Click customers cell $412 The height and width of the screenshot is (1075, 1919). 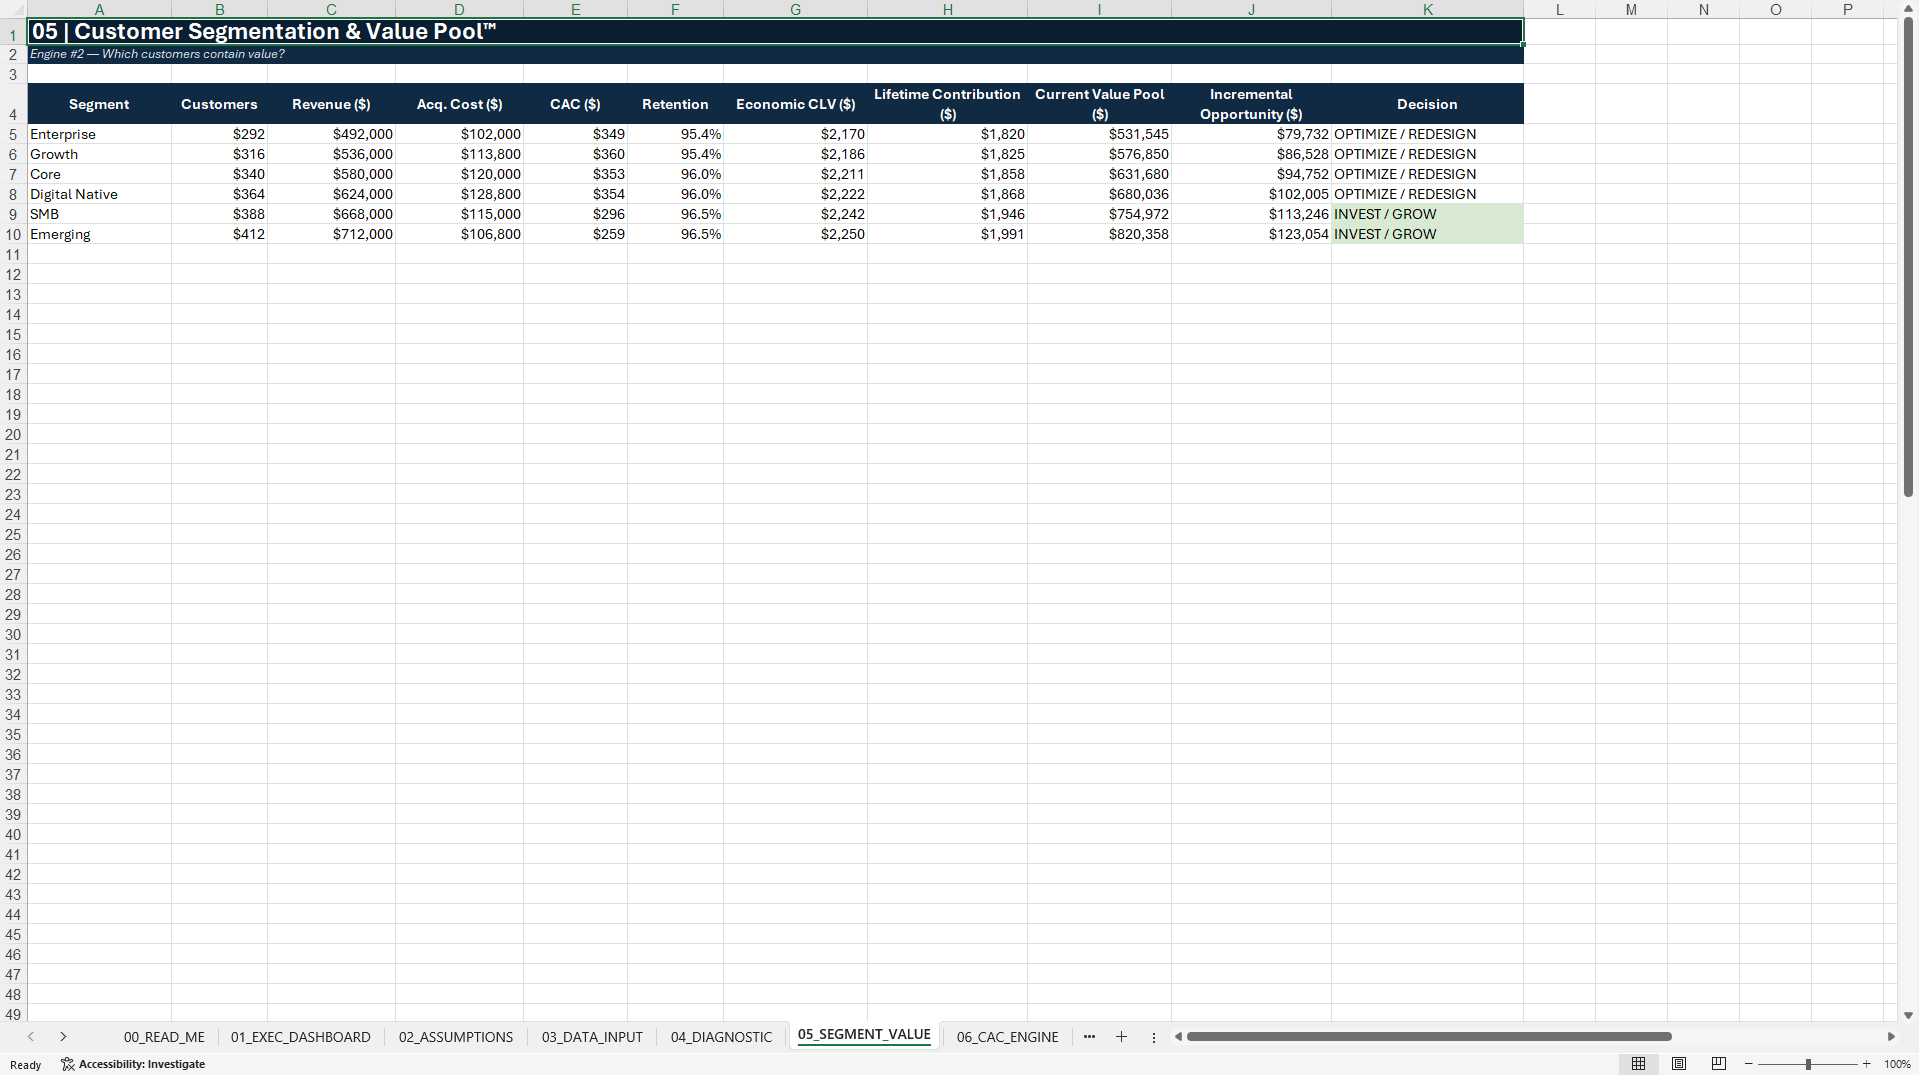pos(219,234)
